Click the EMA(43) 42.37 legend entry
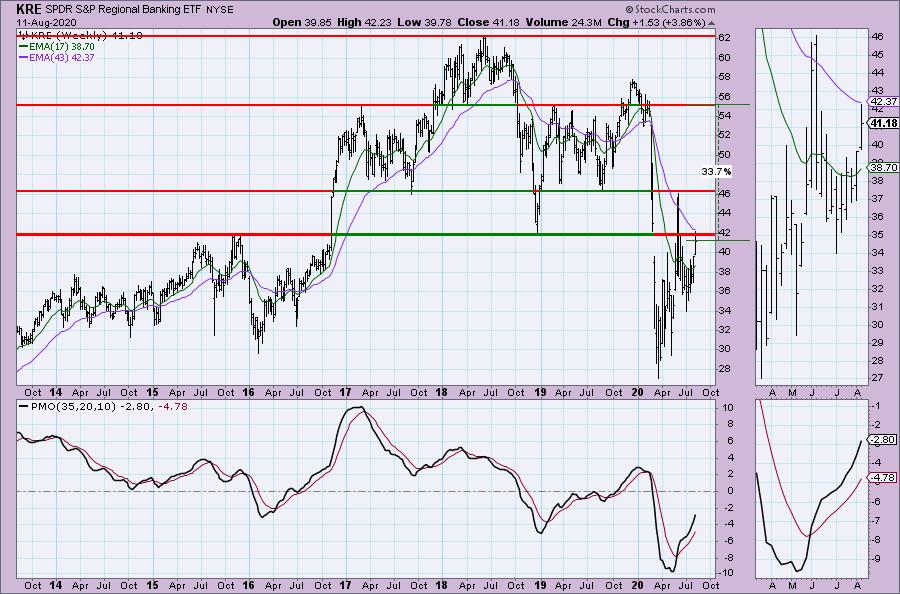Viewport: 900px width, 594px height. (x=62, y=57)
